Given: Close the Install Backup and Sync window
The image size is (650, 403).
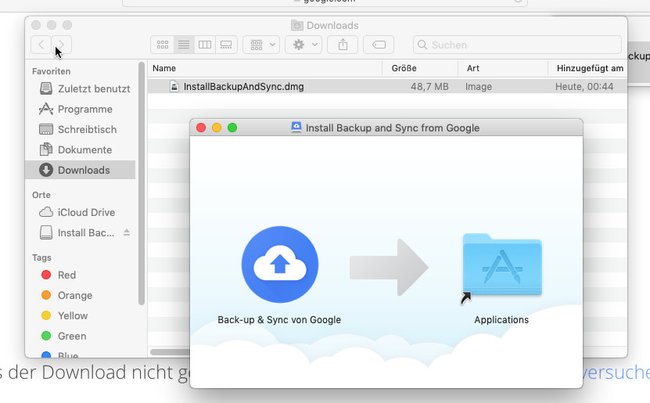Looking at the screenshot, I should tap(201, 128).
